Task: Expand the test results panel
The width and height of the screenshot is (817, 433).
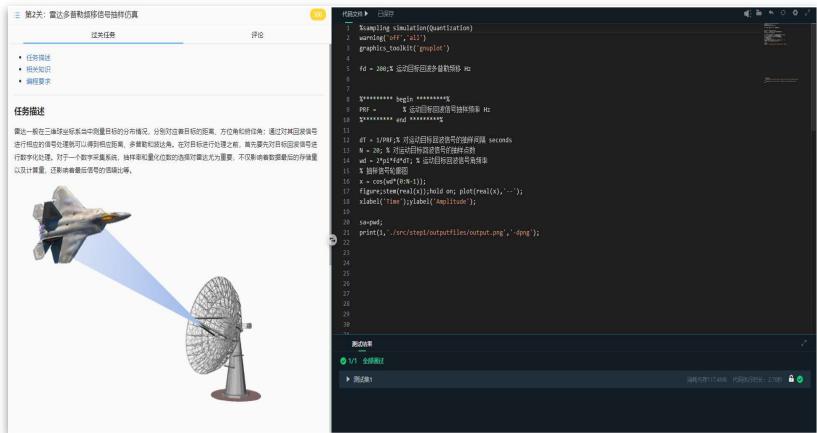Action: tap(802, 343)
